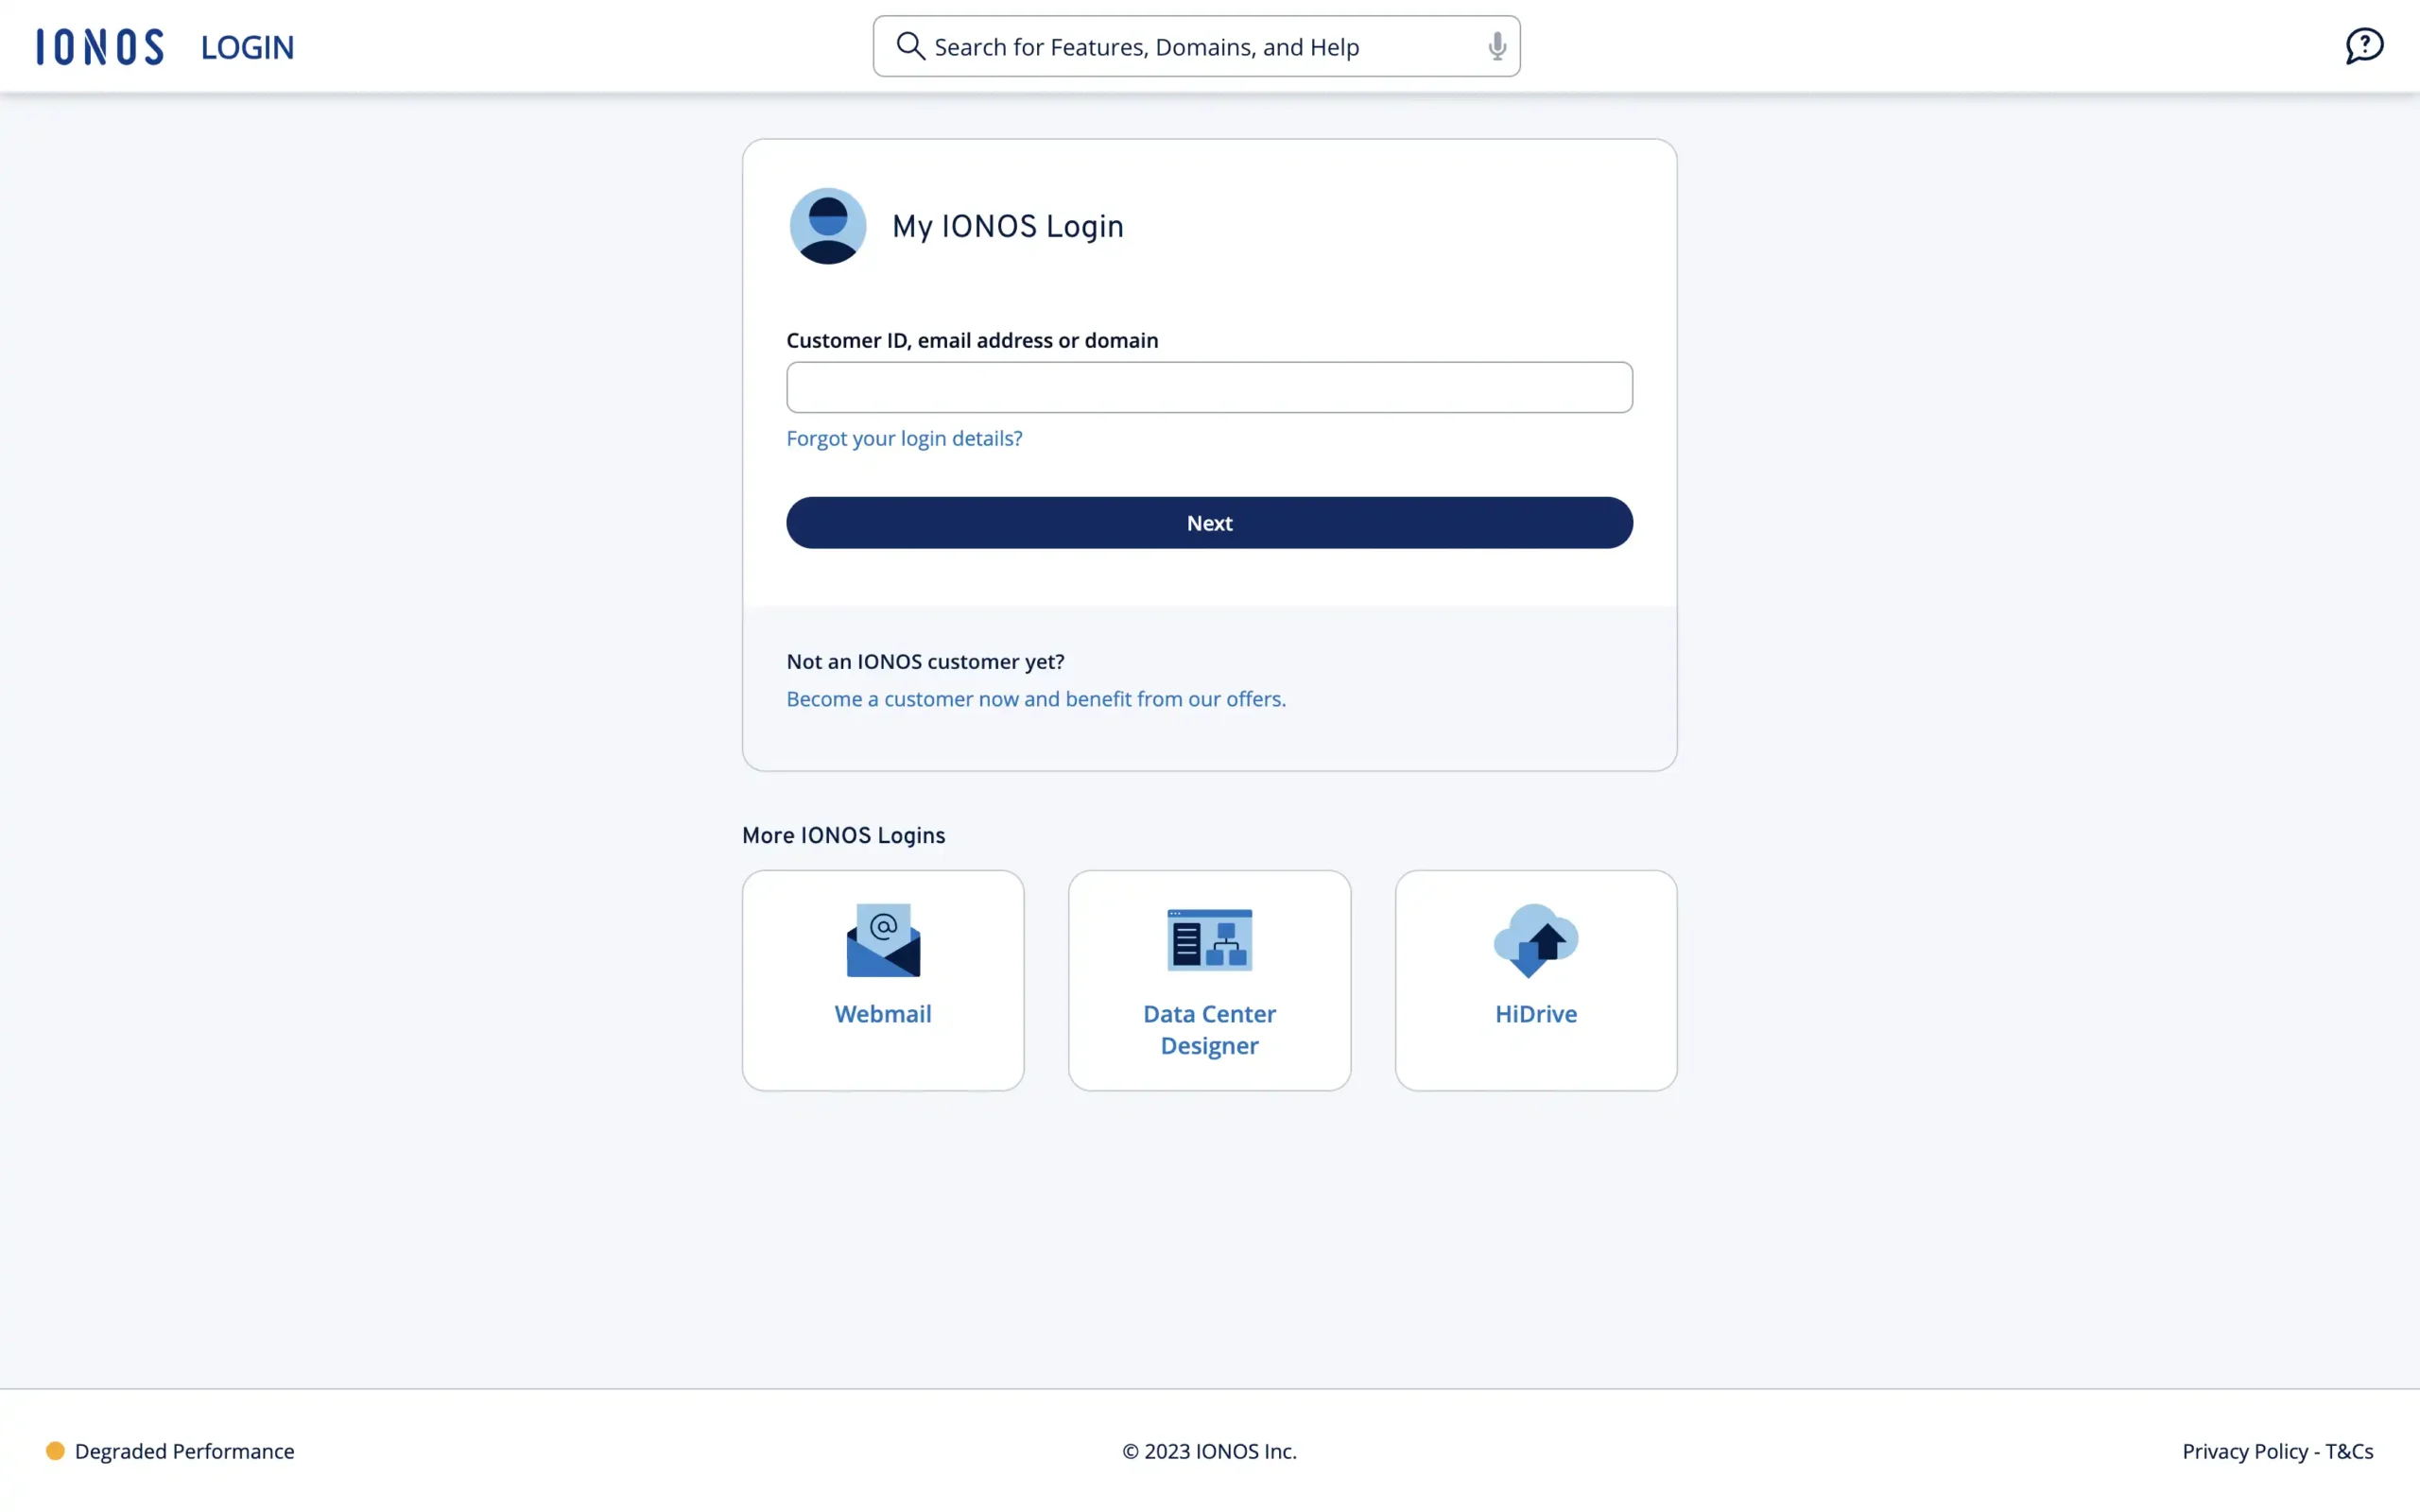Screen dimensions: 2420x1512
Task: Click Become a customer now link
Action: pyautogui.click(x=1035, y=698)
